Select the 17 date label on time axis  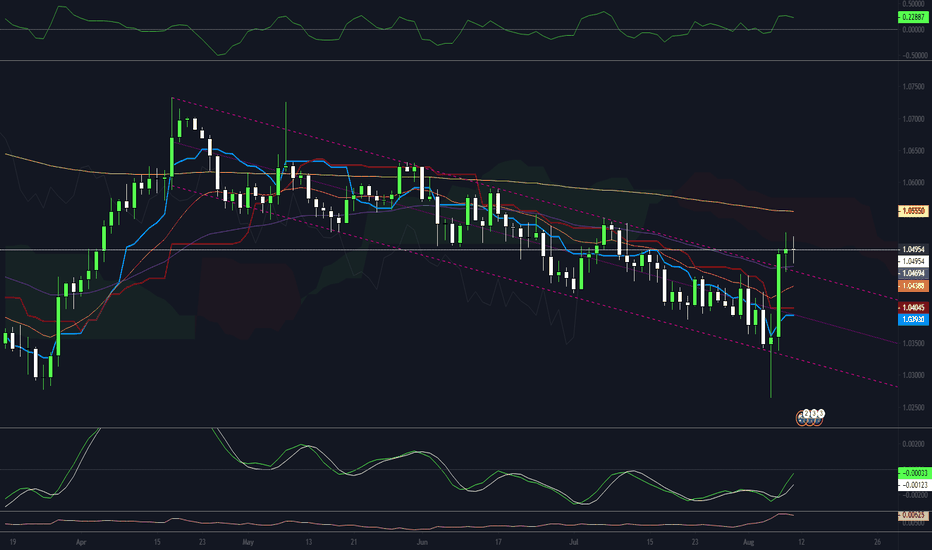(498, 542)
